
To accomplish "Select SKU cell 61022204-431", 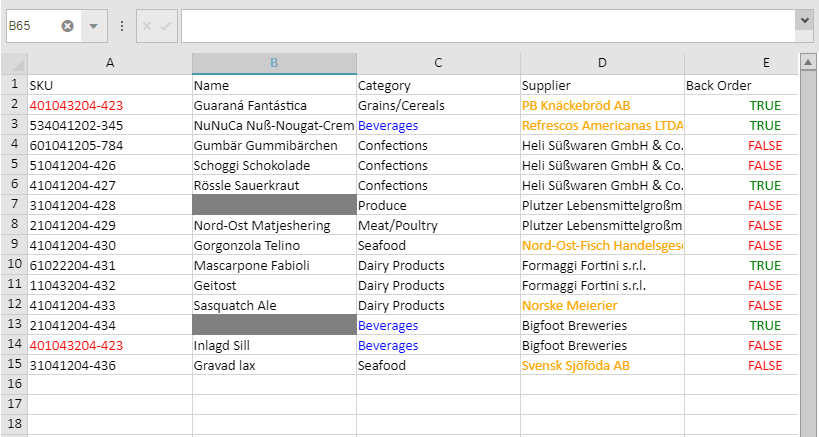I will coord(110,265).
